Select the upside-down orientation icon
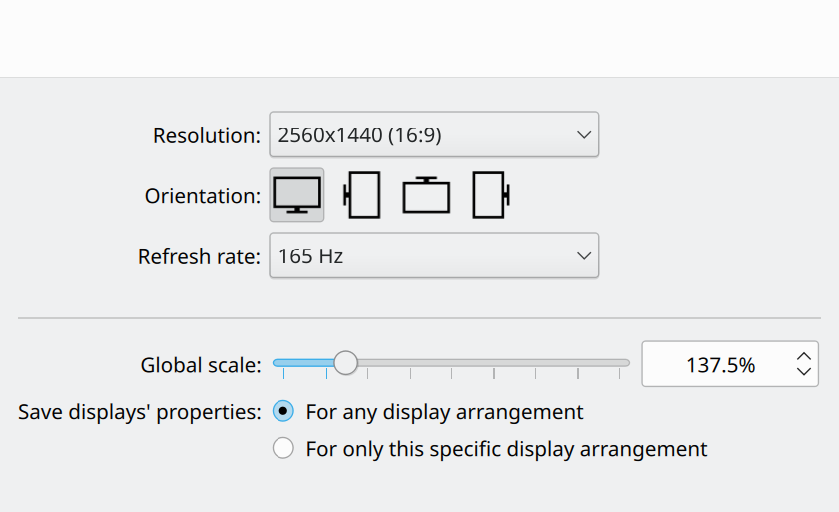 pyautogui.click(x=426, y=195)
